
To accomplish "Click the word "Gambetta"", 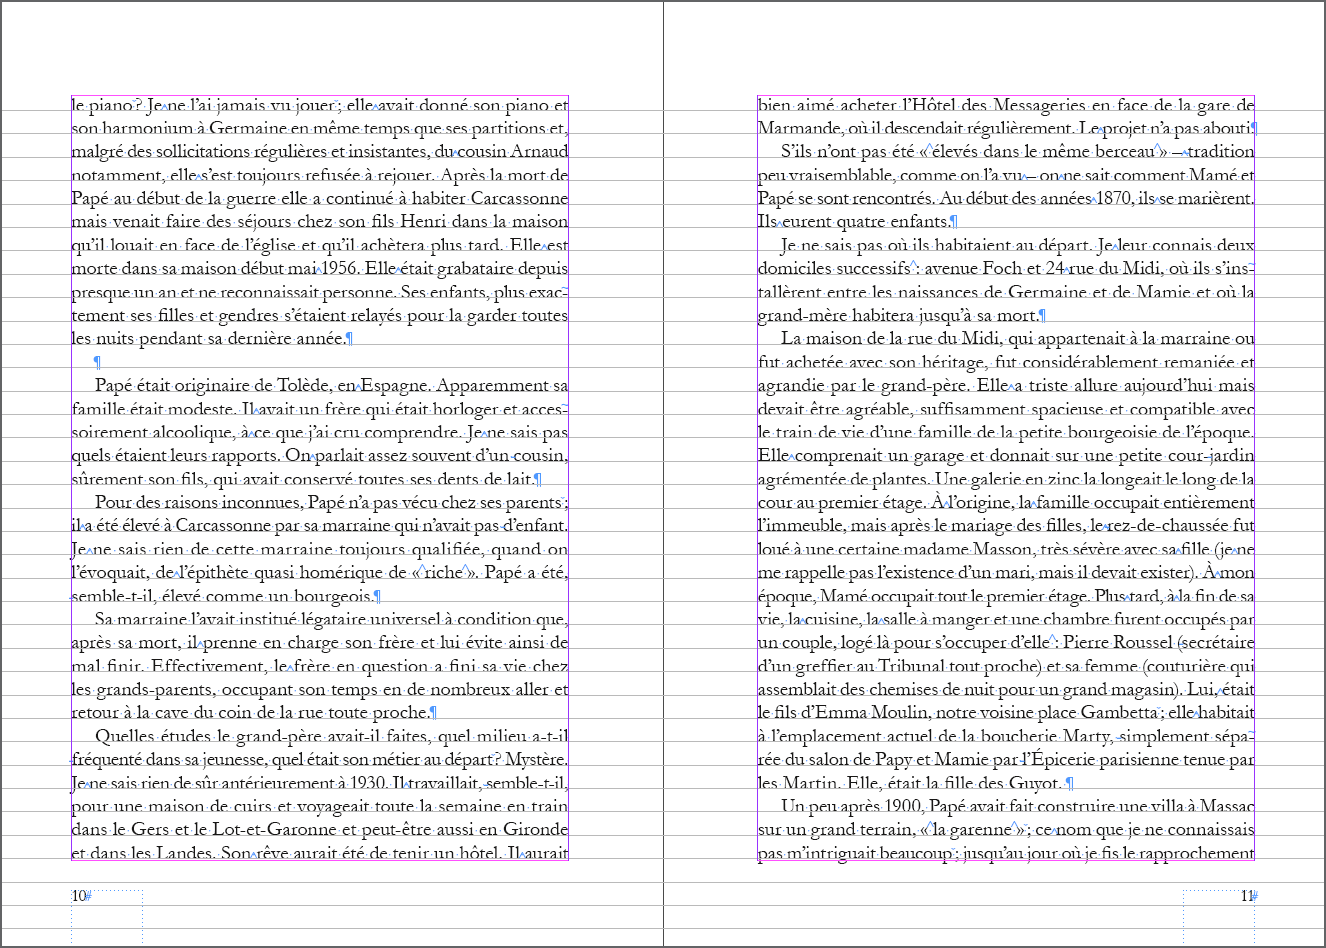I will coord(1120,713).
